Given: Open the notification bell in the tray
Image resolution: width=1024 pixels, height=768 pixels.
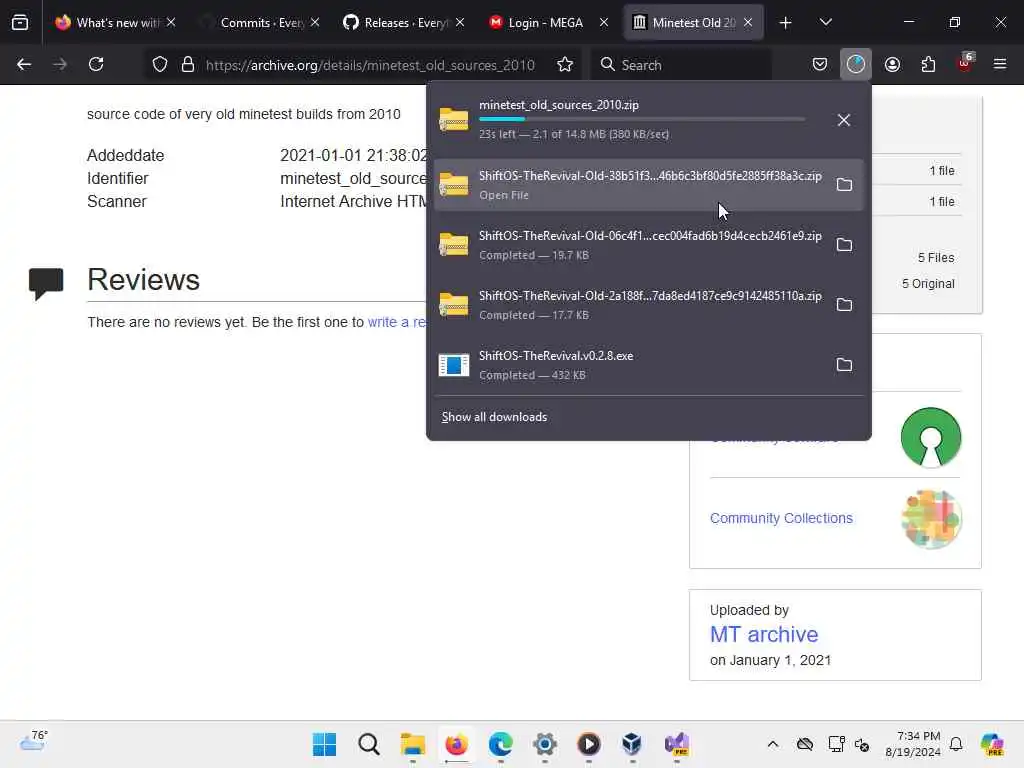Looking at the screenshot, I should 956,744.
